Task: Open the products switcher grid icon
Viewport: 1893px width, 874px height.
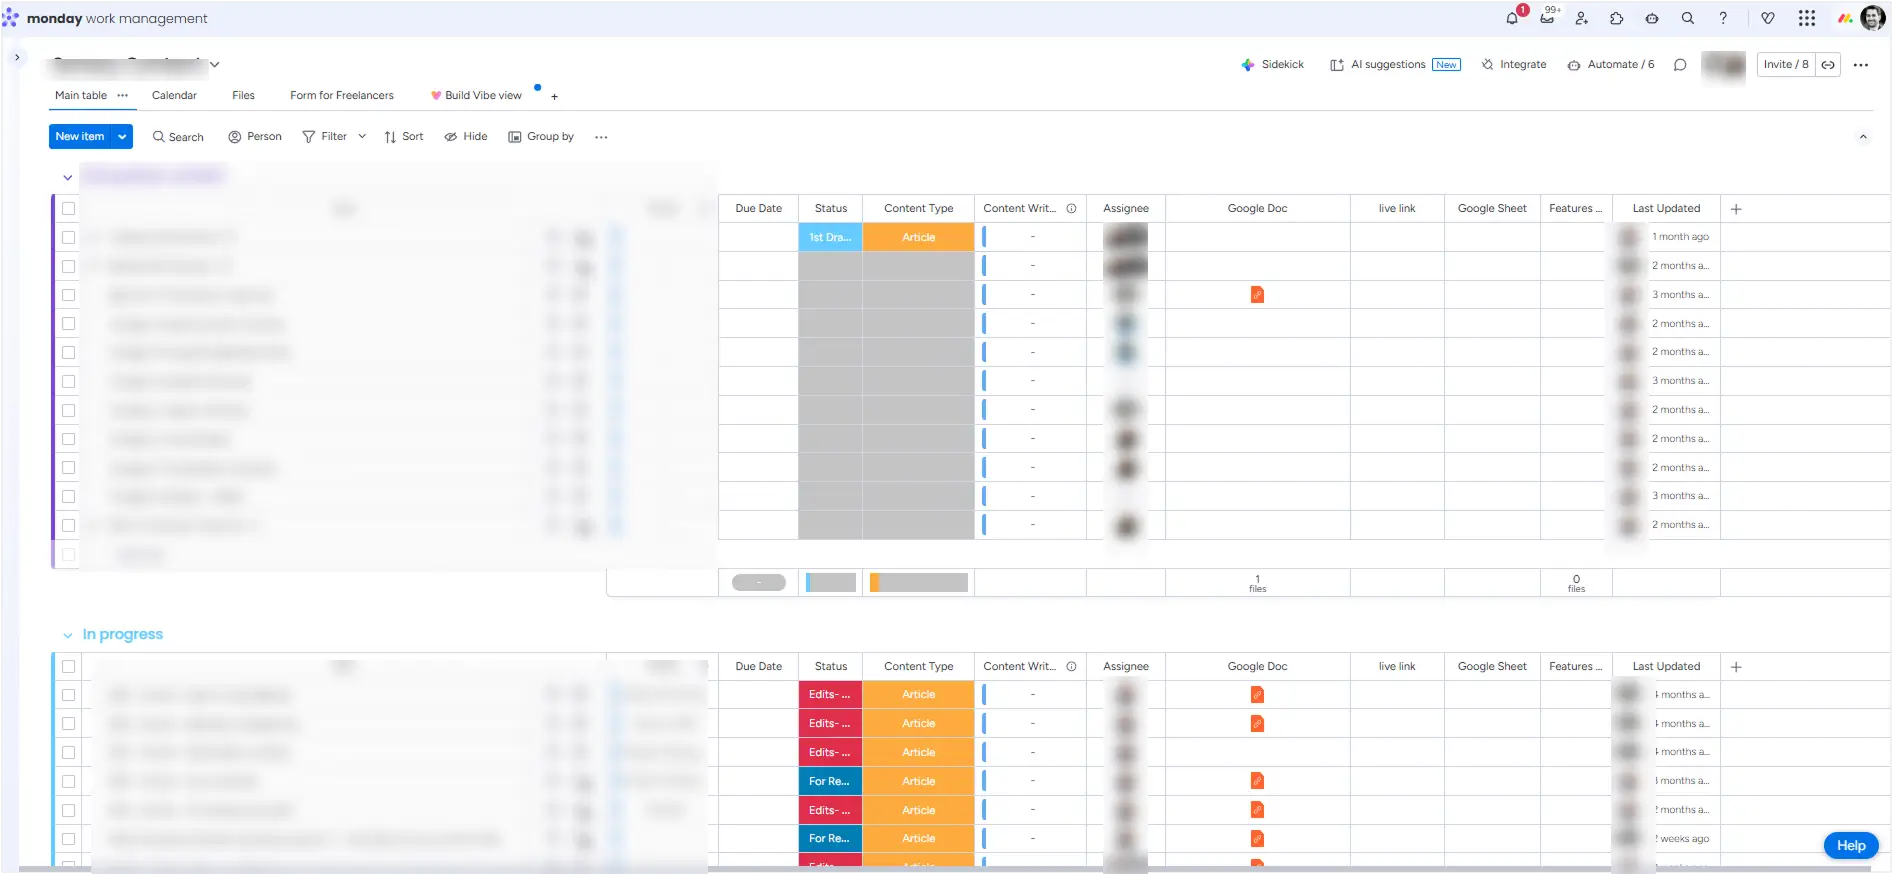Action: tap(1806, 18)
